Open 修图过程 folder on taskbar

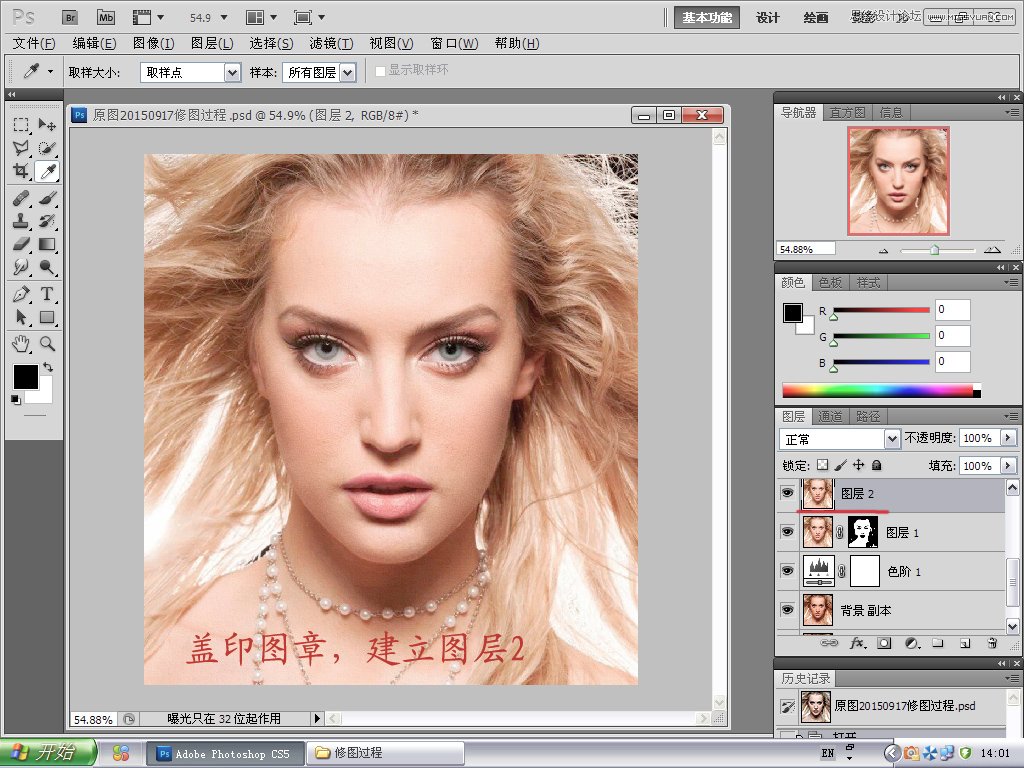point(387,753)
